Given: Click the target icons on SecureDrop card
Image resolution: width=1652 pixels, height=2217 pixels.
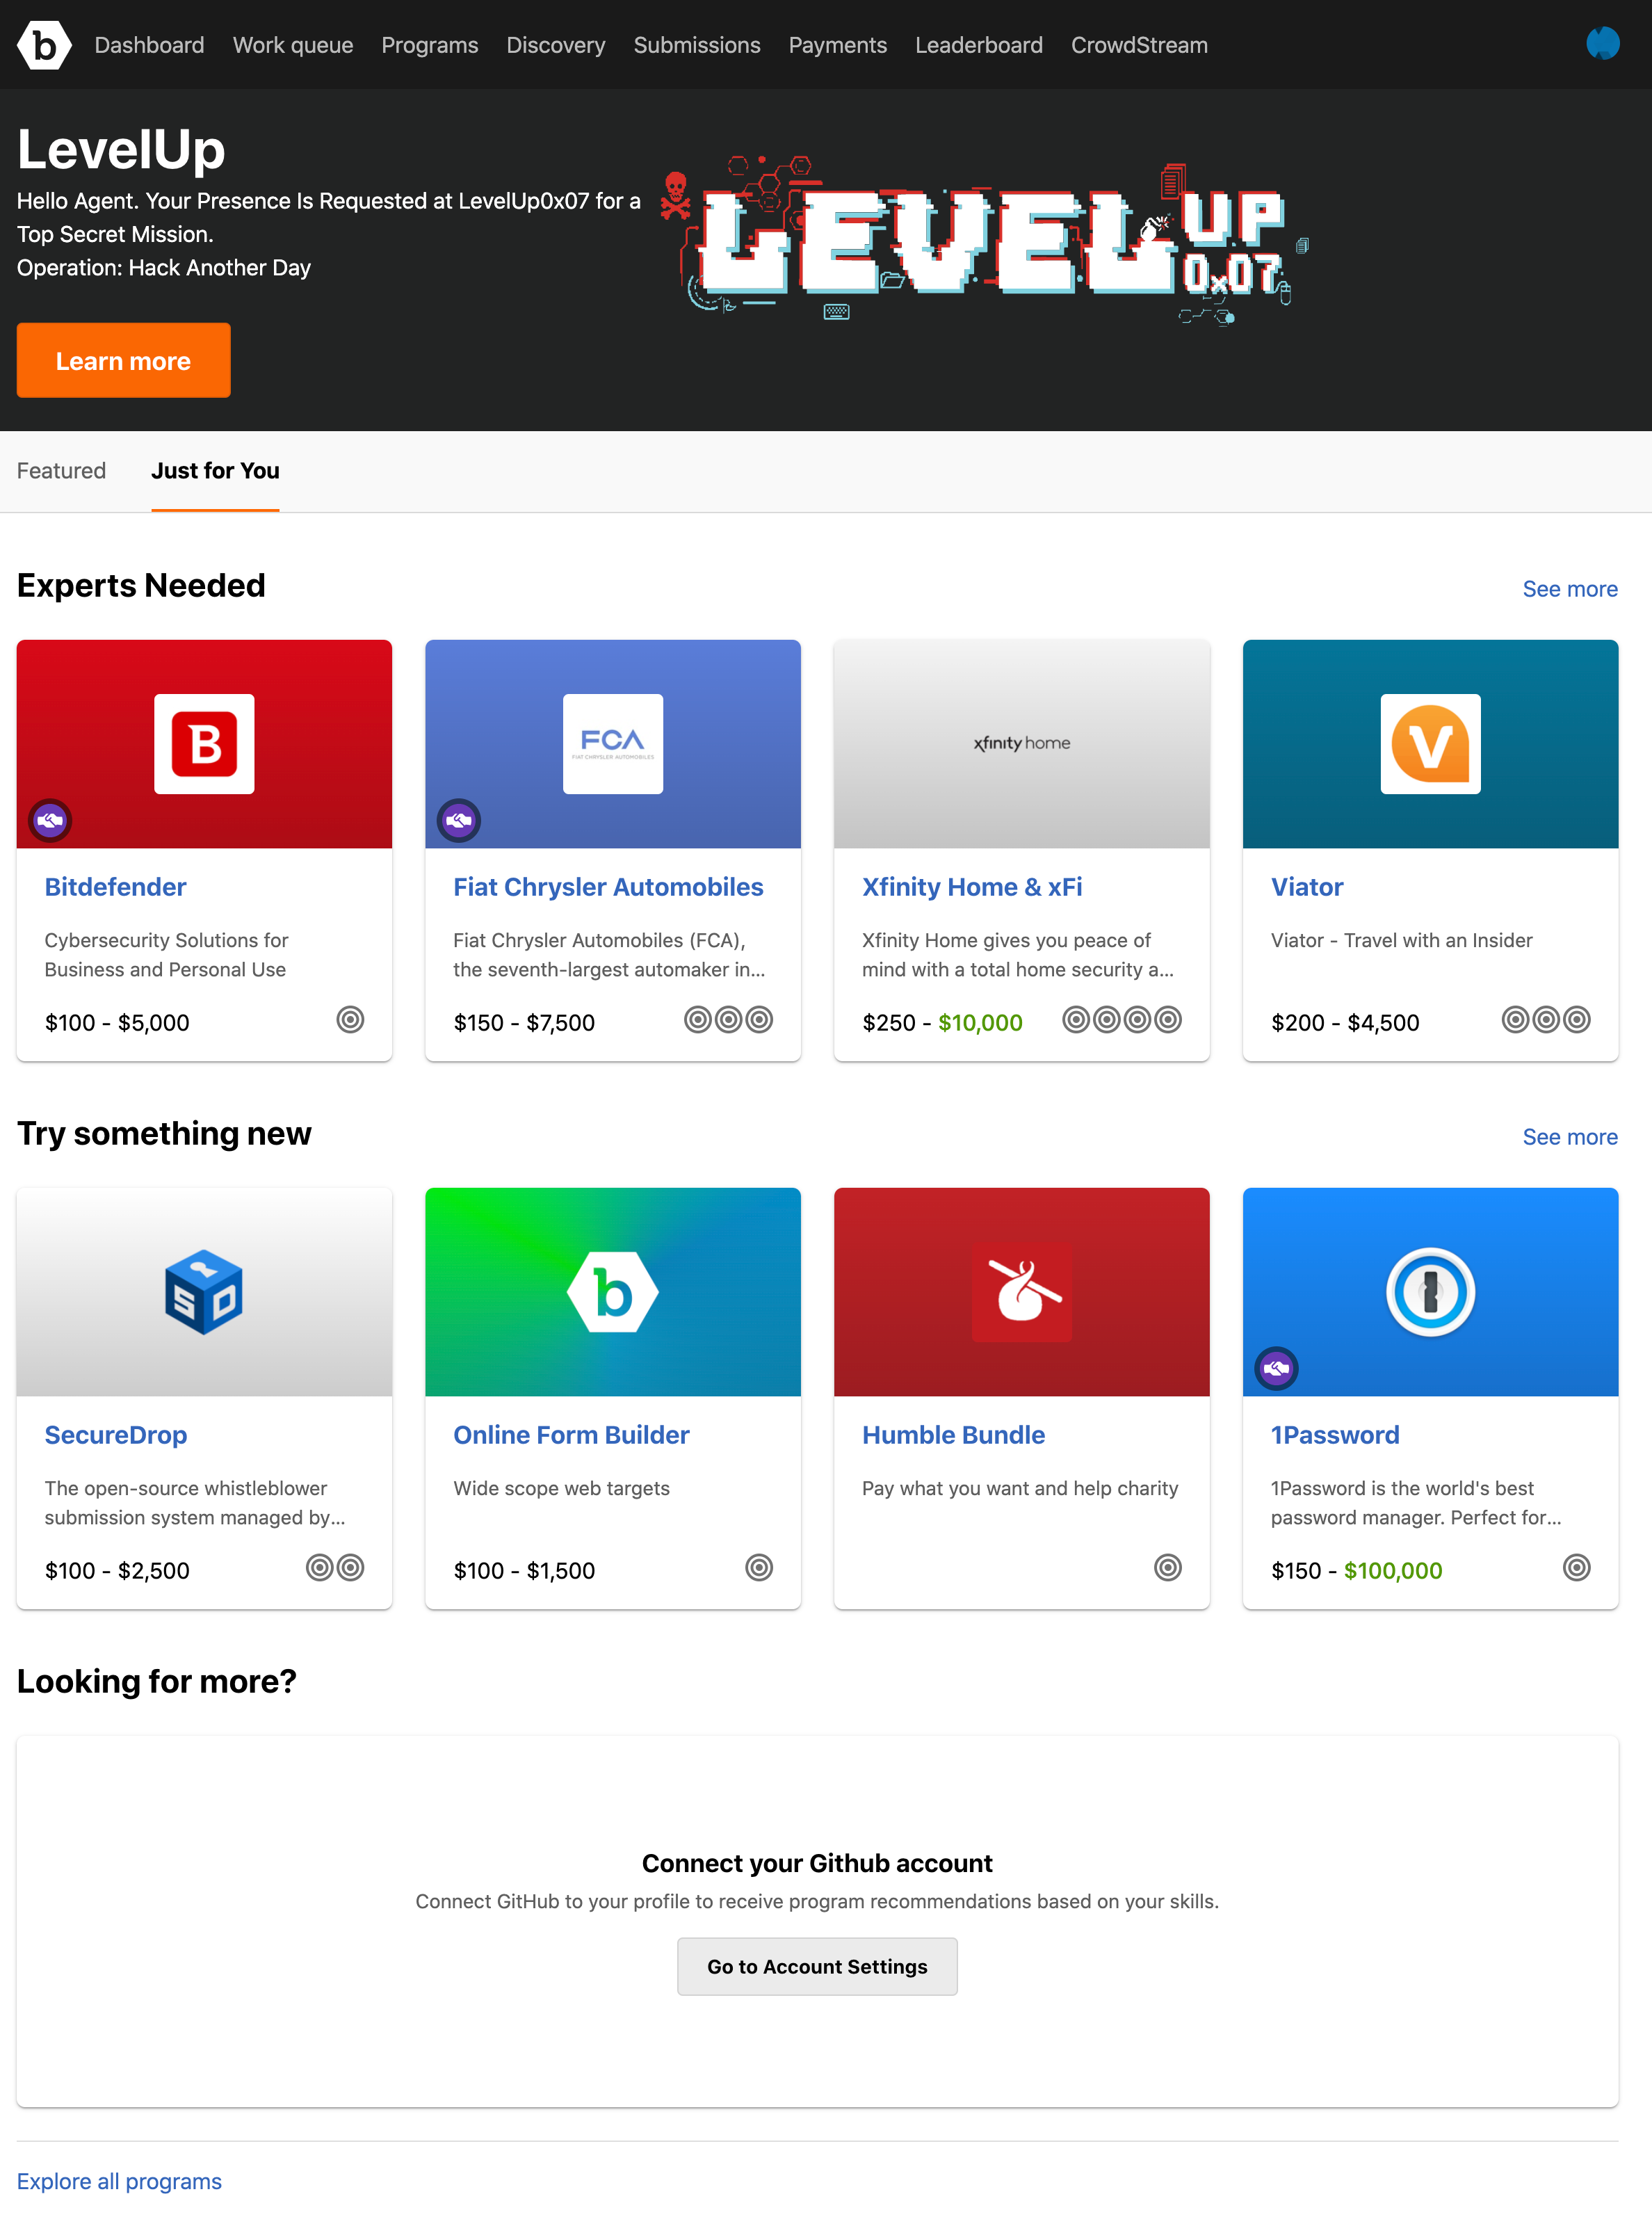Looking at the screenshot, I should click(335, 1568).
